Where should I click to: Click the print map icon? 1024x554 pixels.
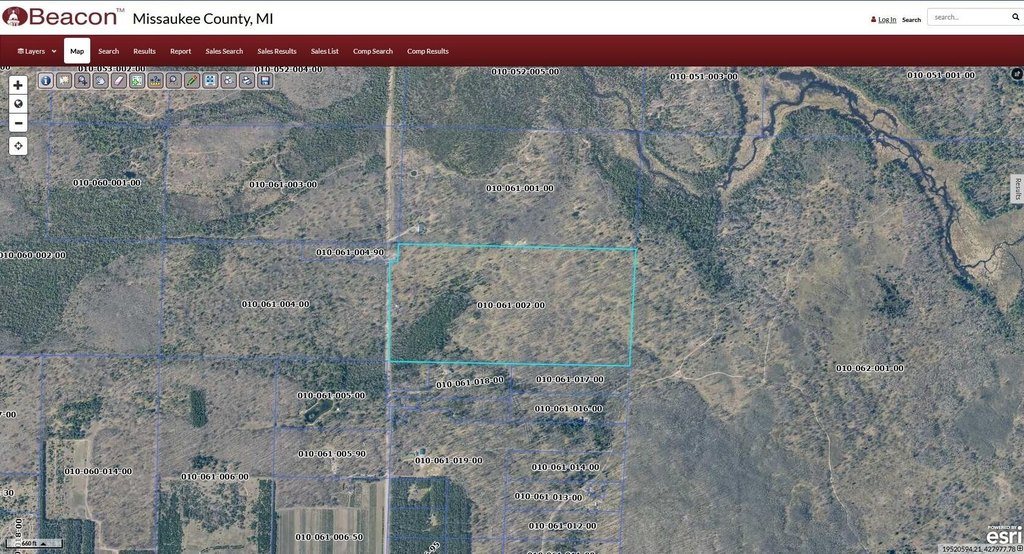[246, 80]
